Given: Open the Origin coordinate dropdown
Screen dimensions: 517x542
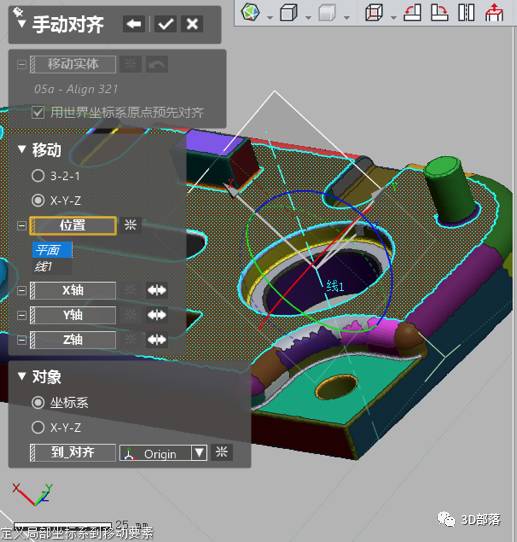Looking at the screenshot, I should pos(163,453).
